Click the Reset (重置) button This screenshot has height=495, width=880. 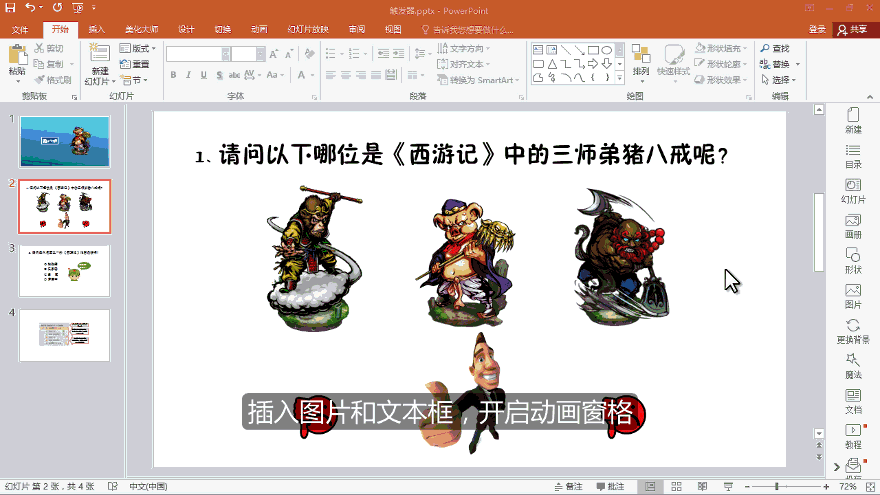135,64
